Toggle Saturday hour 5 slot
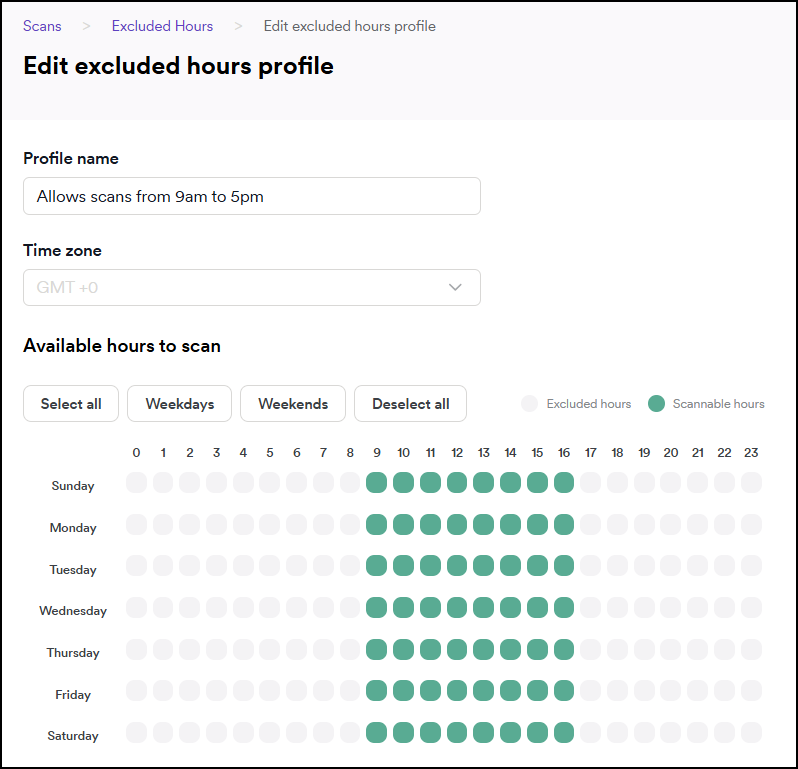 (270, 732)
